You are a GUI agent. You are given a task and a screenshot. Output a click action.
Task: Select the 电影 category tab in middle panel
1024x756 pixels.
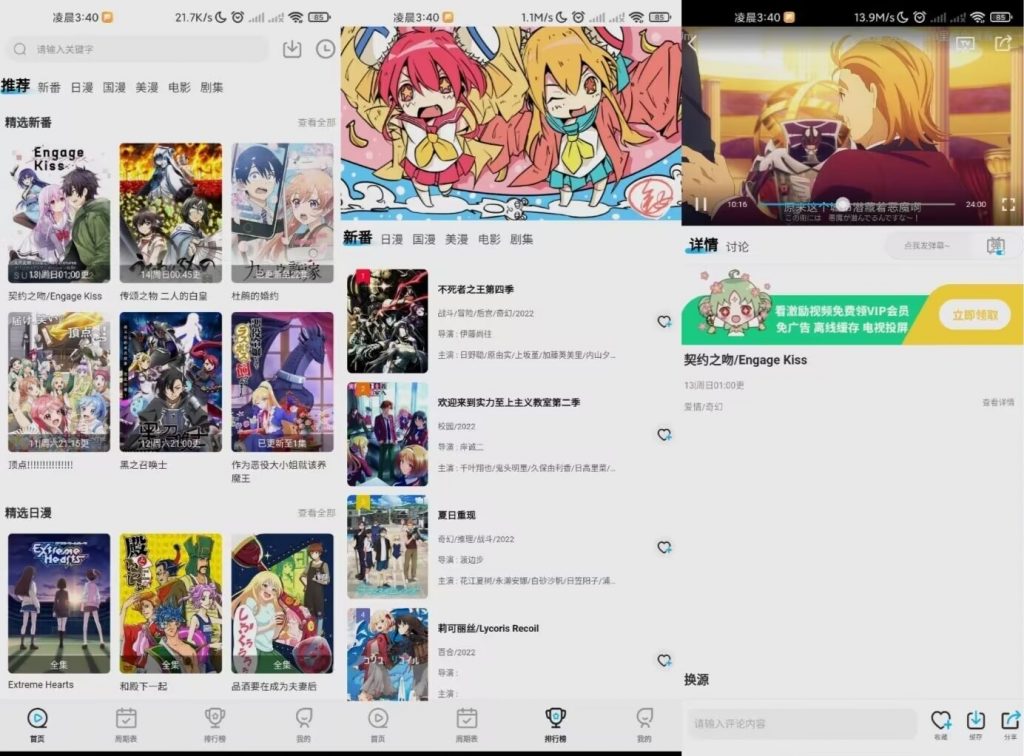point(488,239)
